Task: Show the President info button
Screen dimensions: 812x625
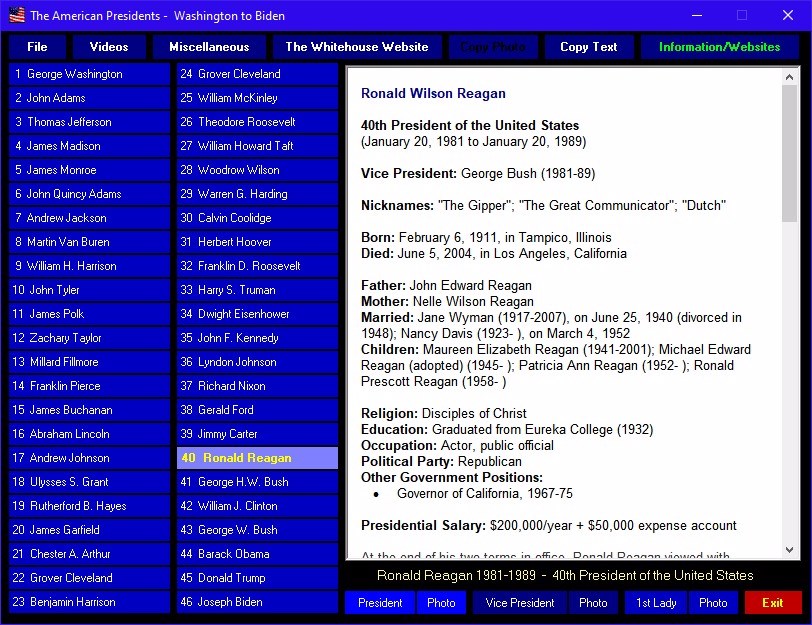Action: point(380,603)
